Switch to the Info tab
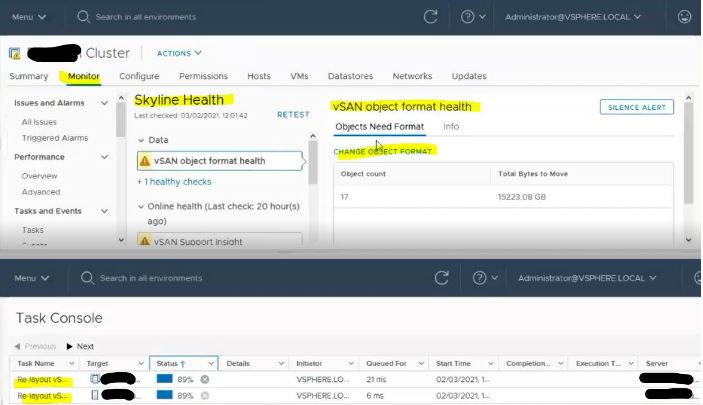Image resolution: width=703 pixels, height=405 pixels. [x=451, y=127]
